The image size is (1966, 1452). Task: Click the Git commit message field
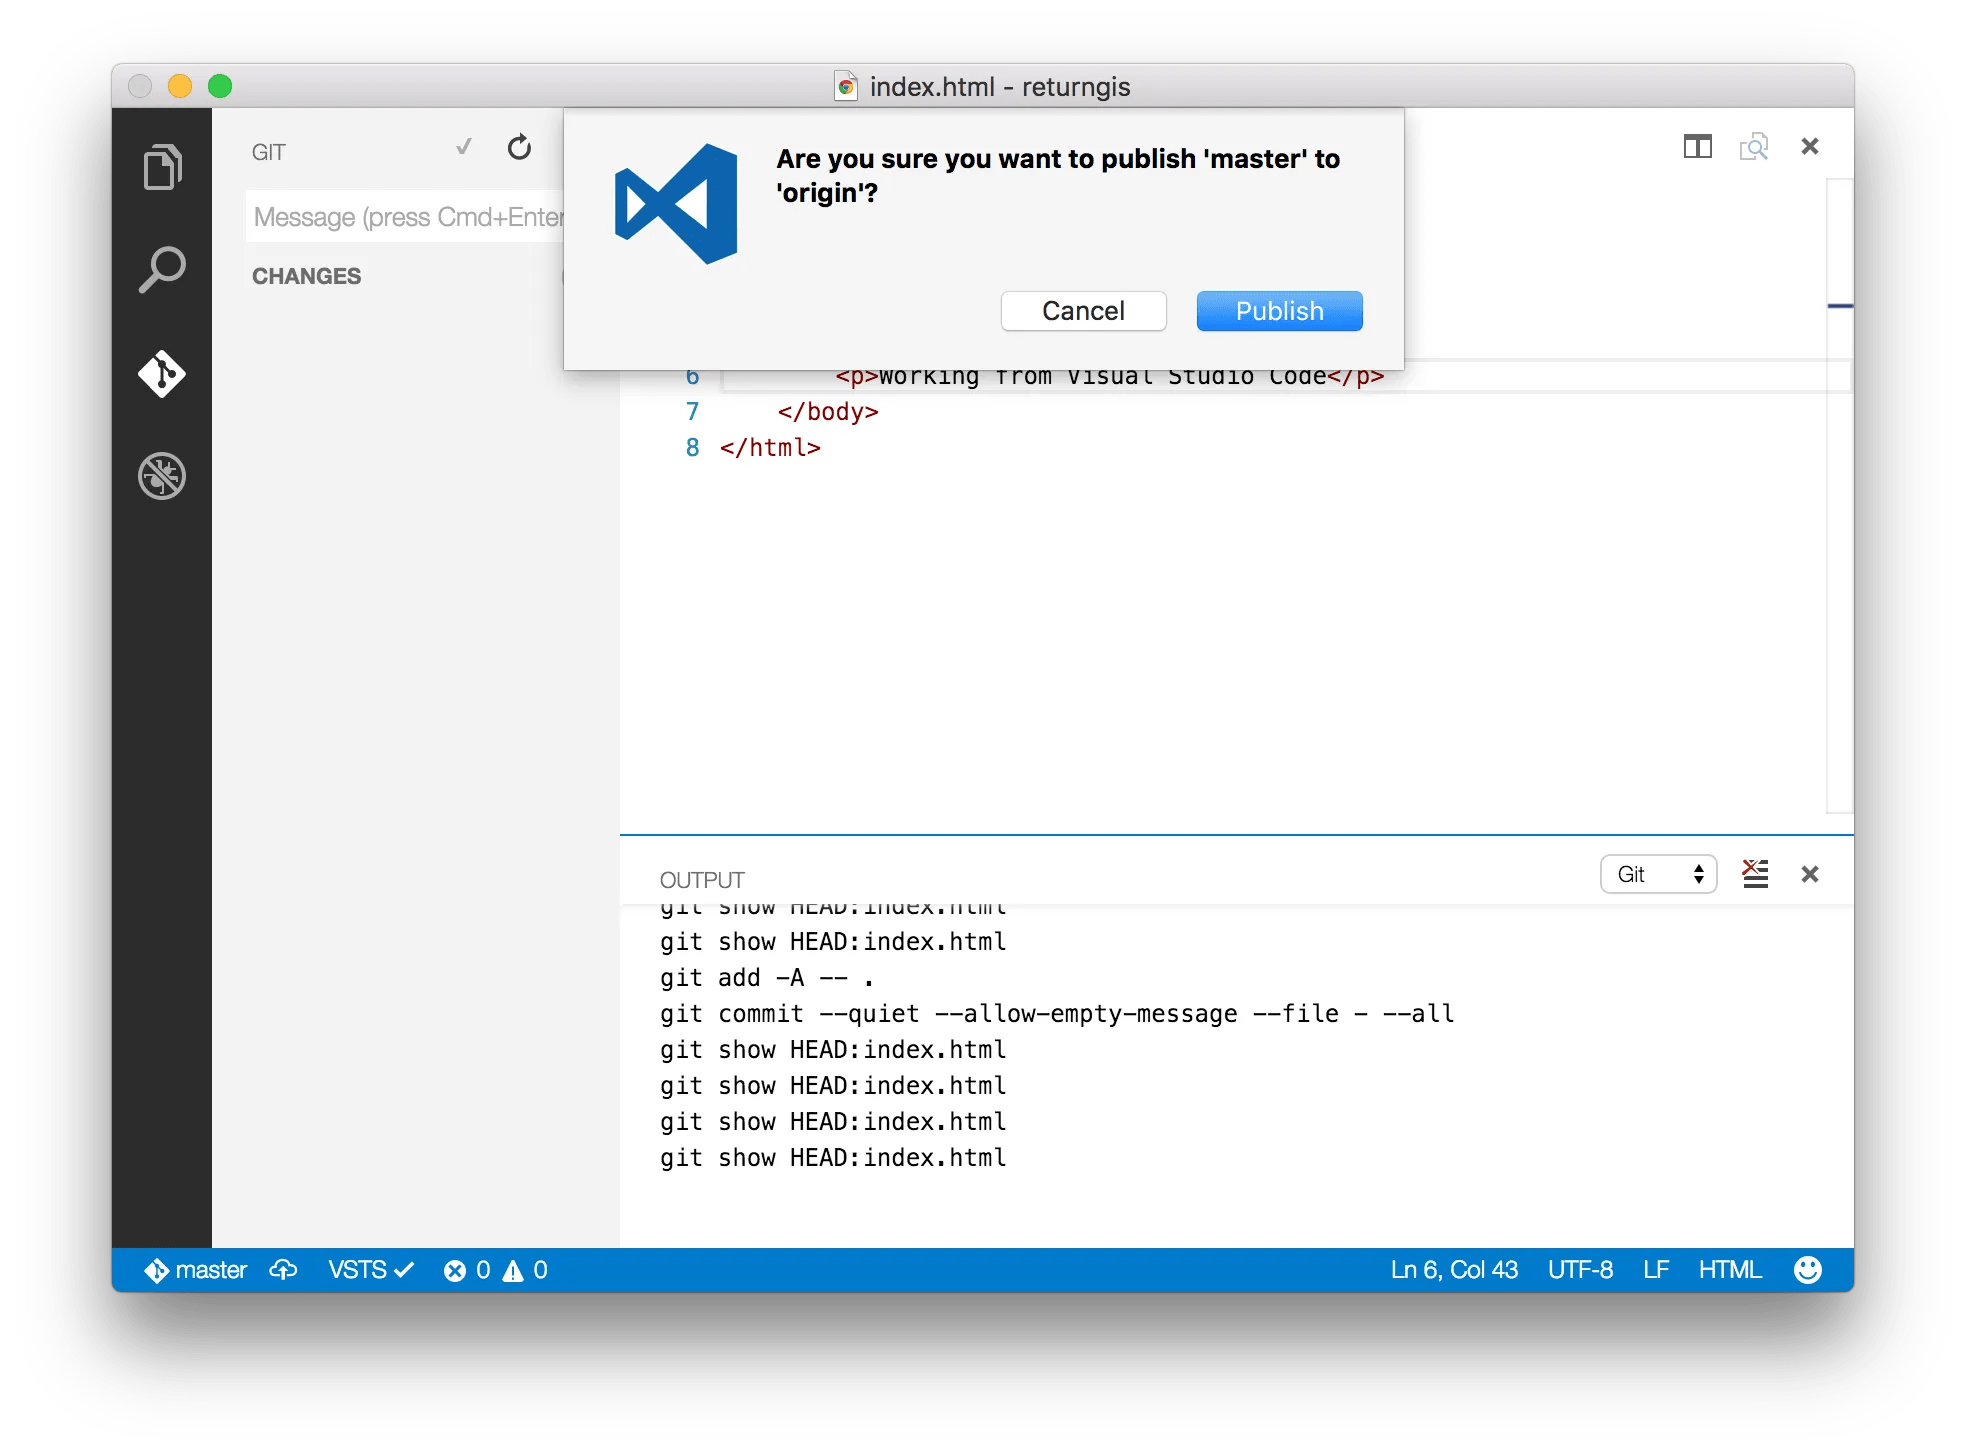pos(405,217)
